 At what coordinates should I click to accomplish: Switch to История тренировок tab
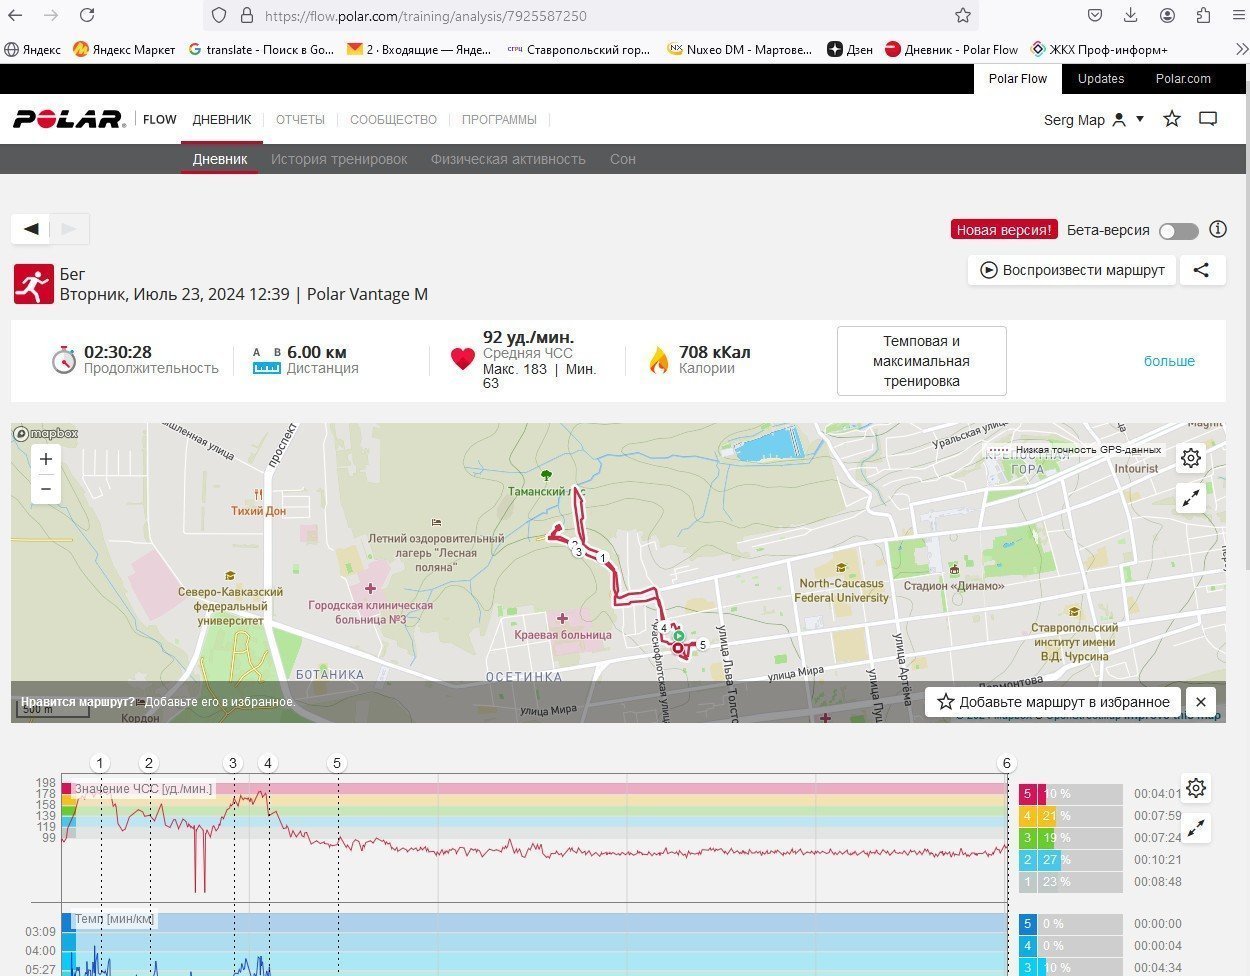[x=339, y=159]
